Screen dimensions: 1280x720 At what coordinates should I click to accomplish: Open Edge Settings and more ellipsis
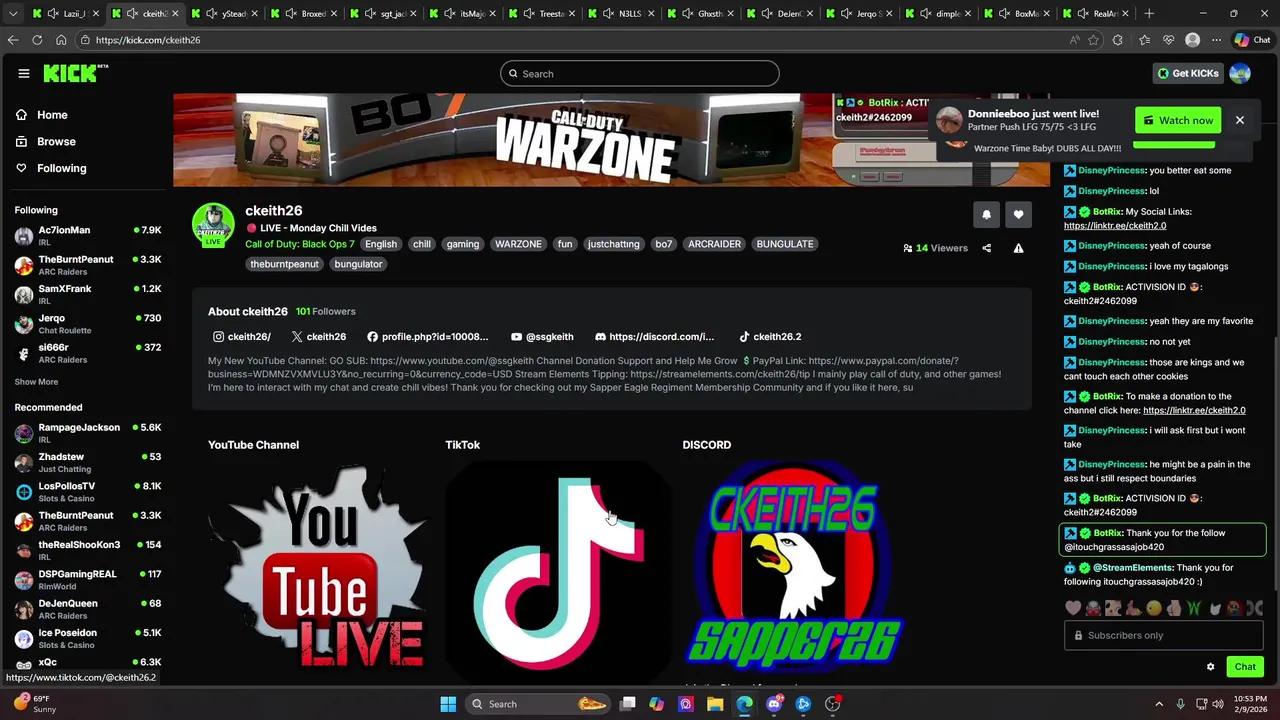(x=1216, y=40)
